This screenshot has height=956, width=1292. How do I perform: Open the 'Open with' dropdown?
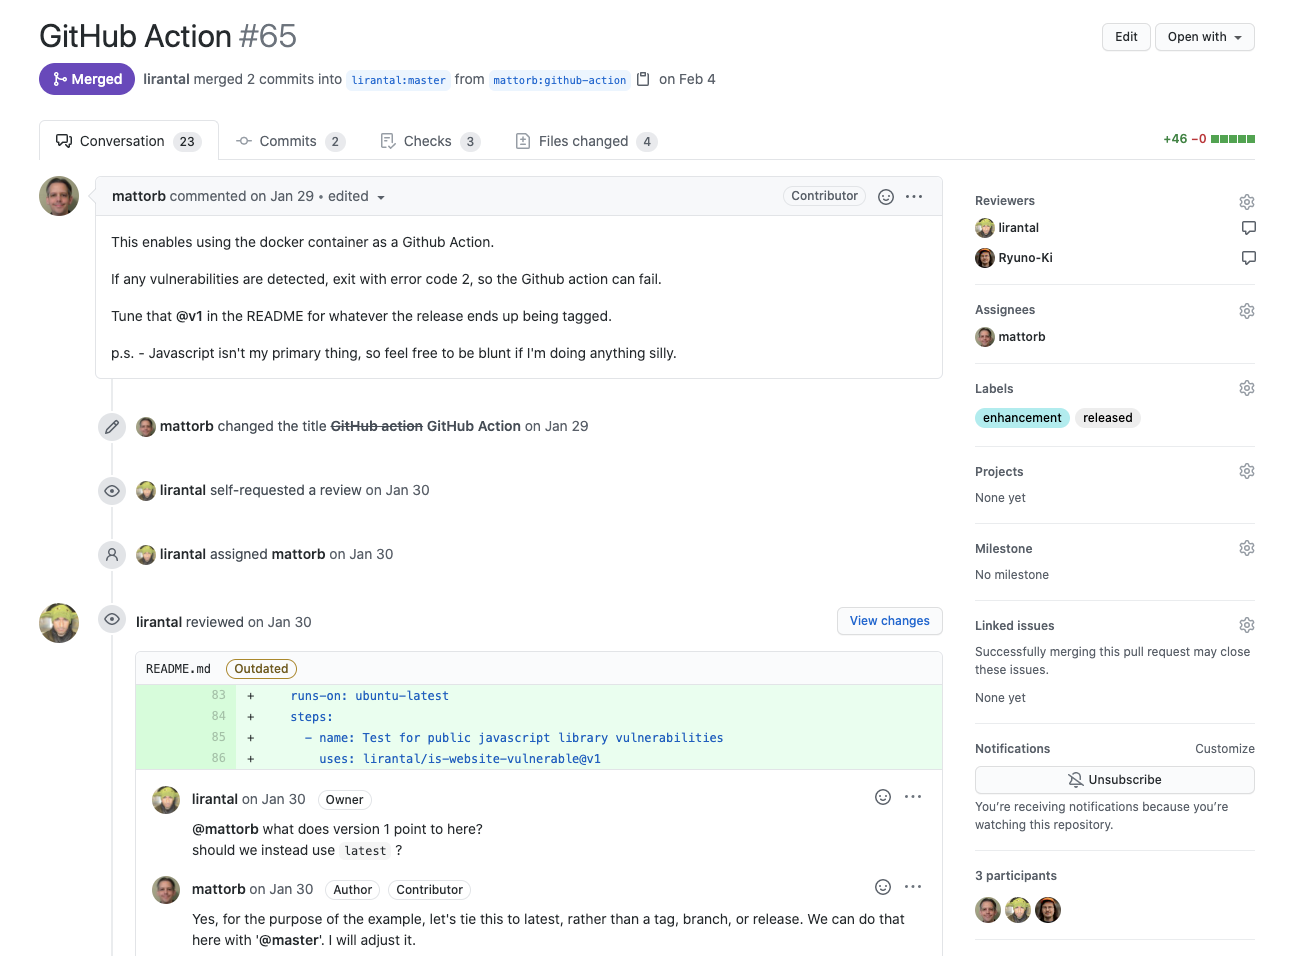[1204, 37]
